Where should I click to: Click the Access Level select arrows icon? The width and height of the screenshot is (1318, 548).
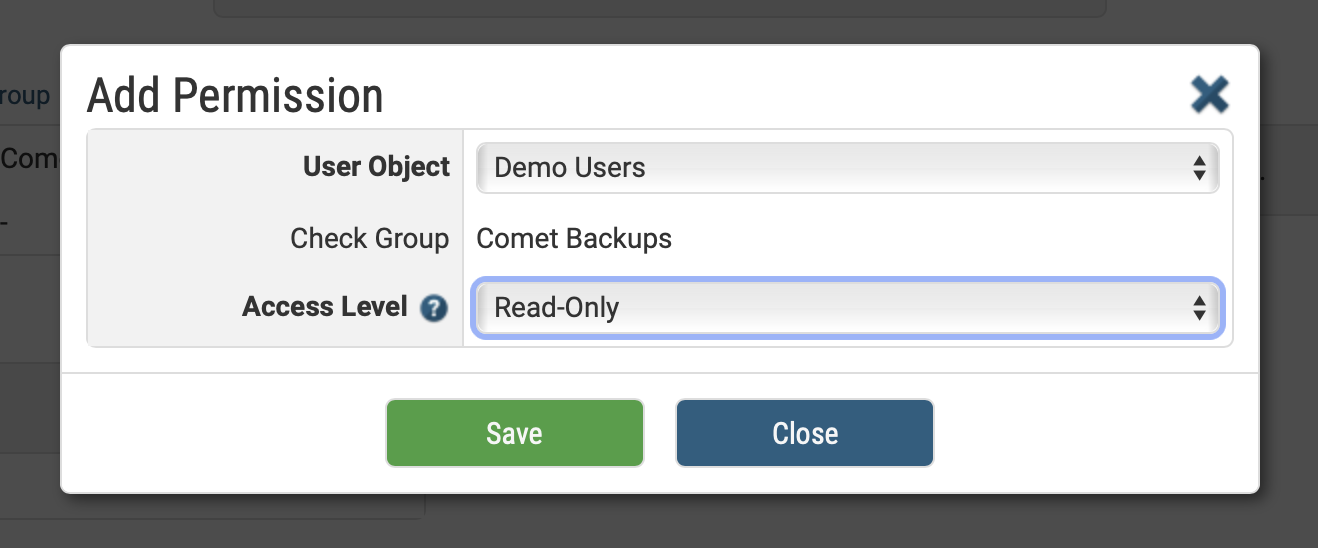point(1199,308)
